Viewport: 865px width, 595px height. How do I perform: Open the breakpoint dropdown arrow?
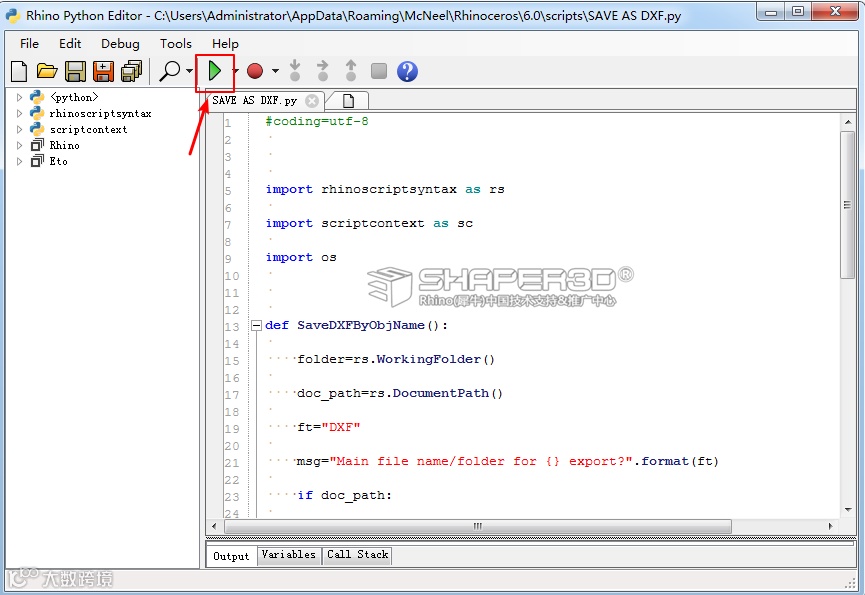pos(275,71)
